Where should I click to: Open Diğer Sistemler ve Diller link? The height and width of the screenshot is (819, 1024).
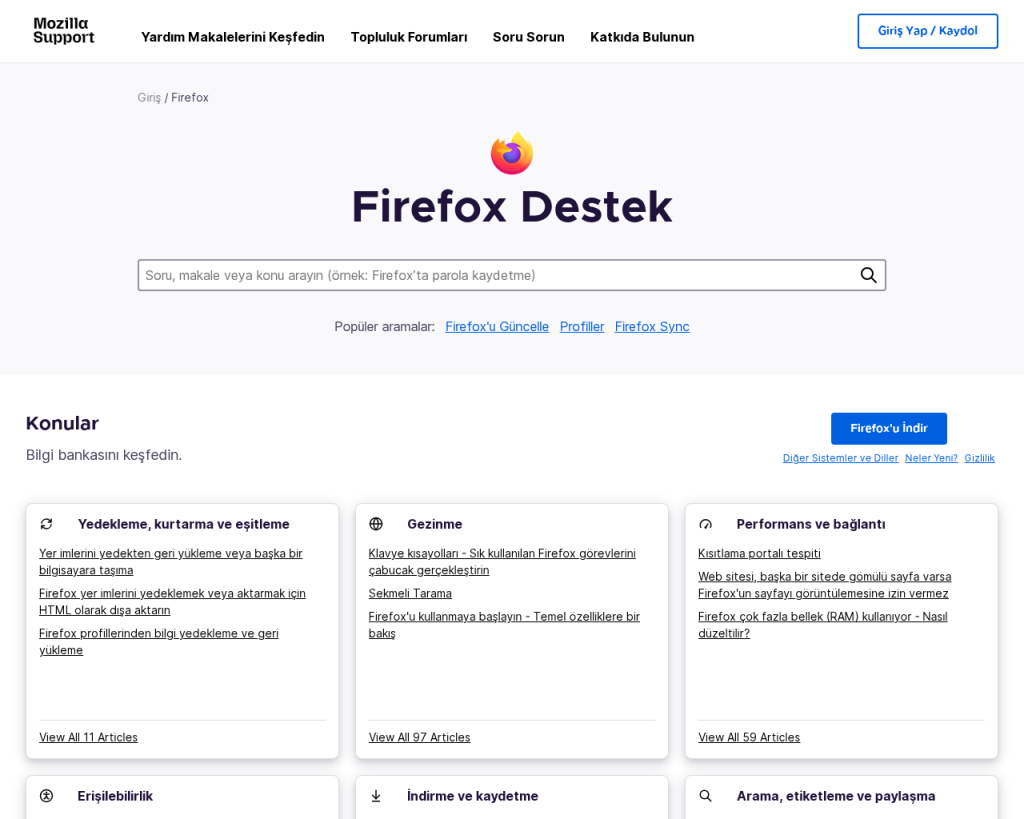(840, 458)
